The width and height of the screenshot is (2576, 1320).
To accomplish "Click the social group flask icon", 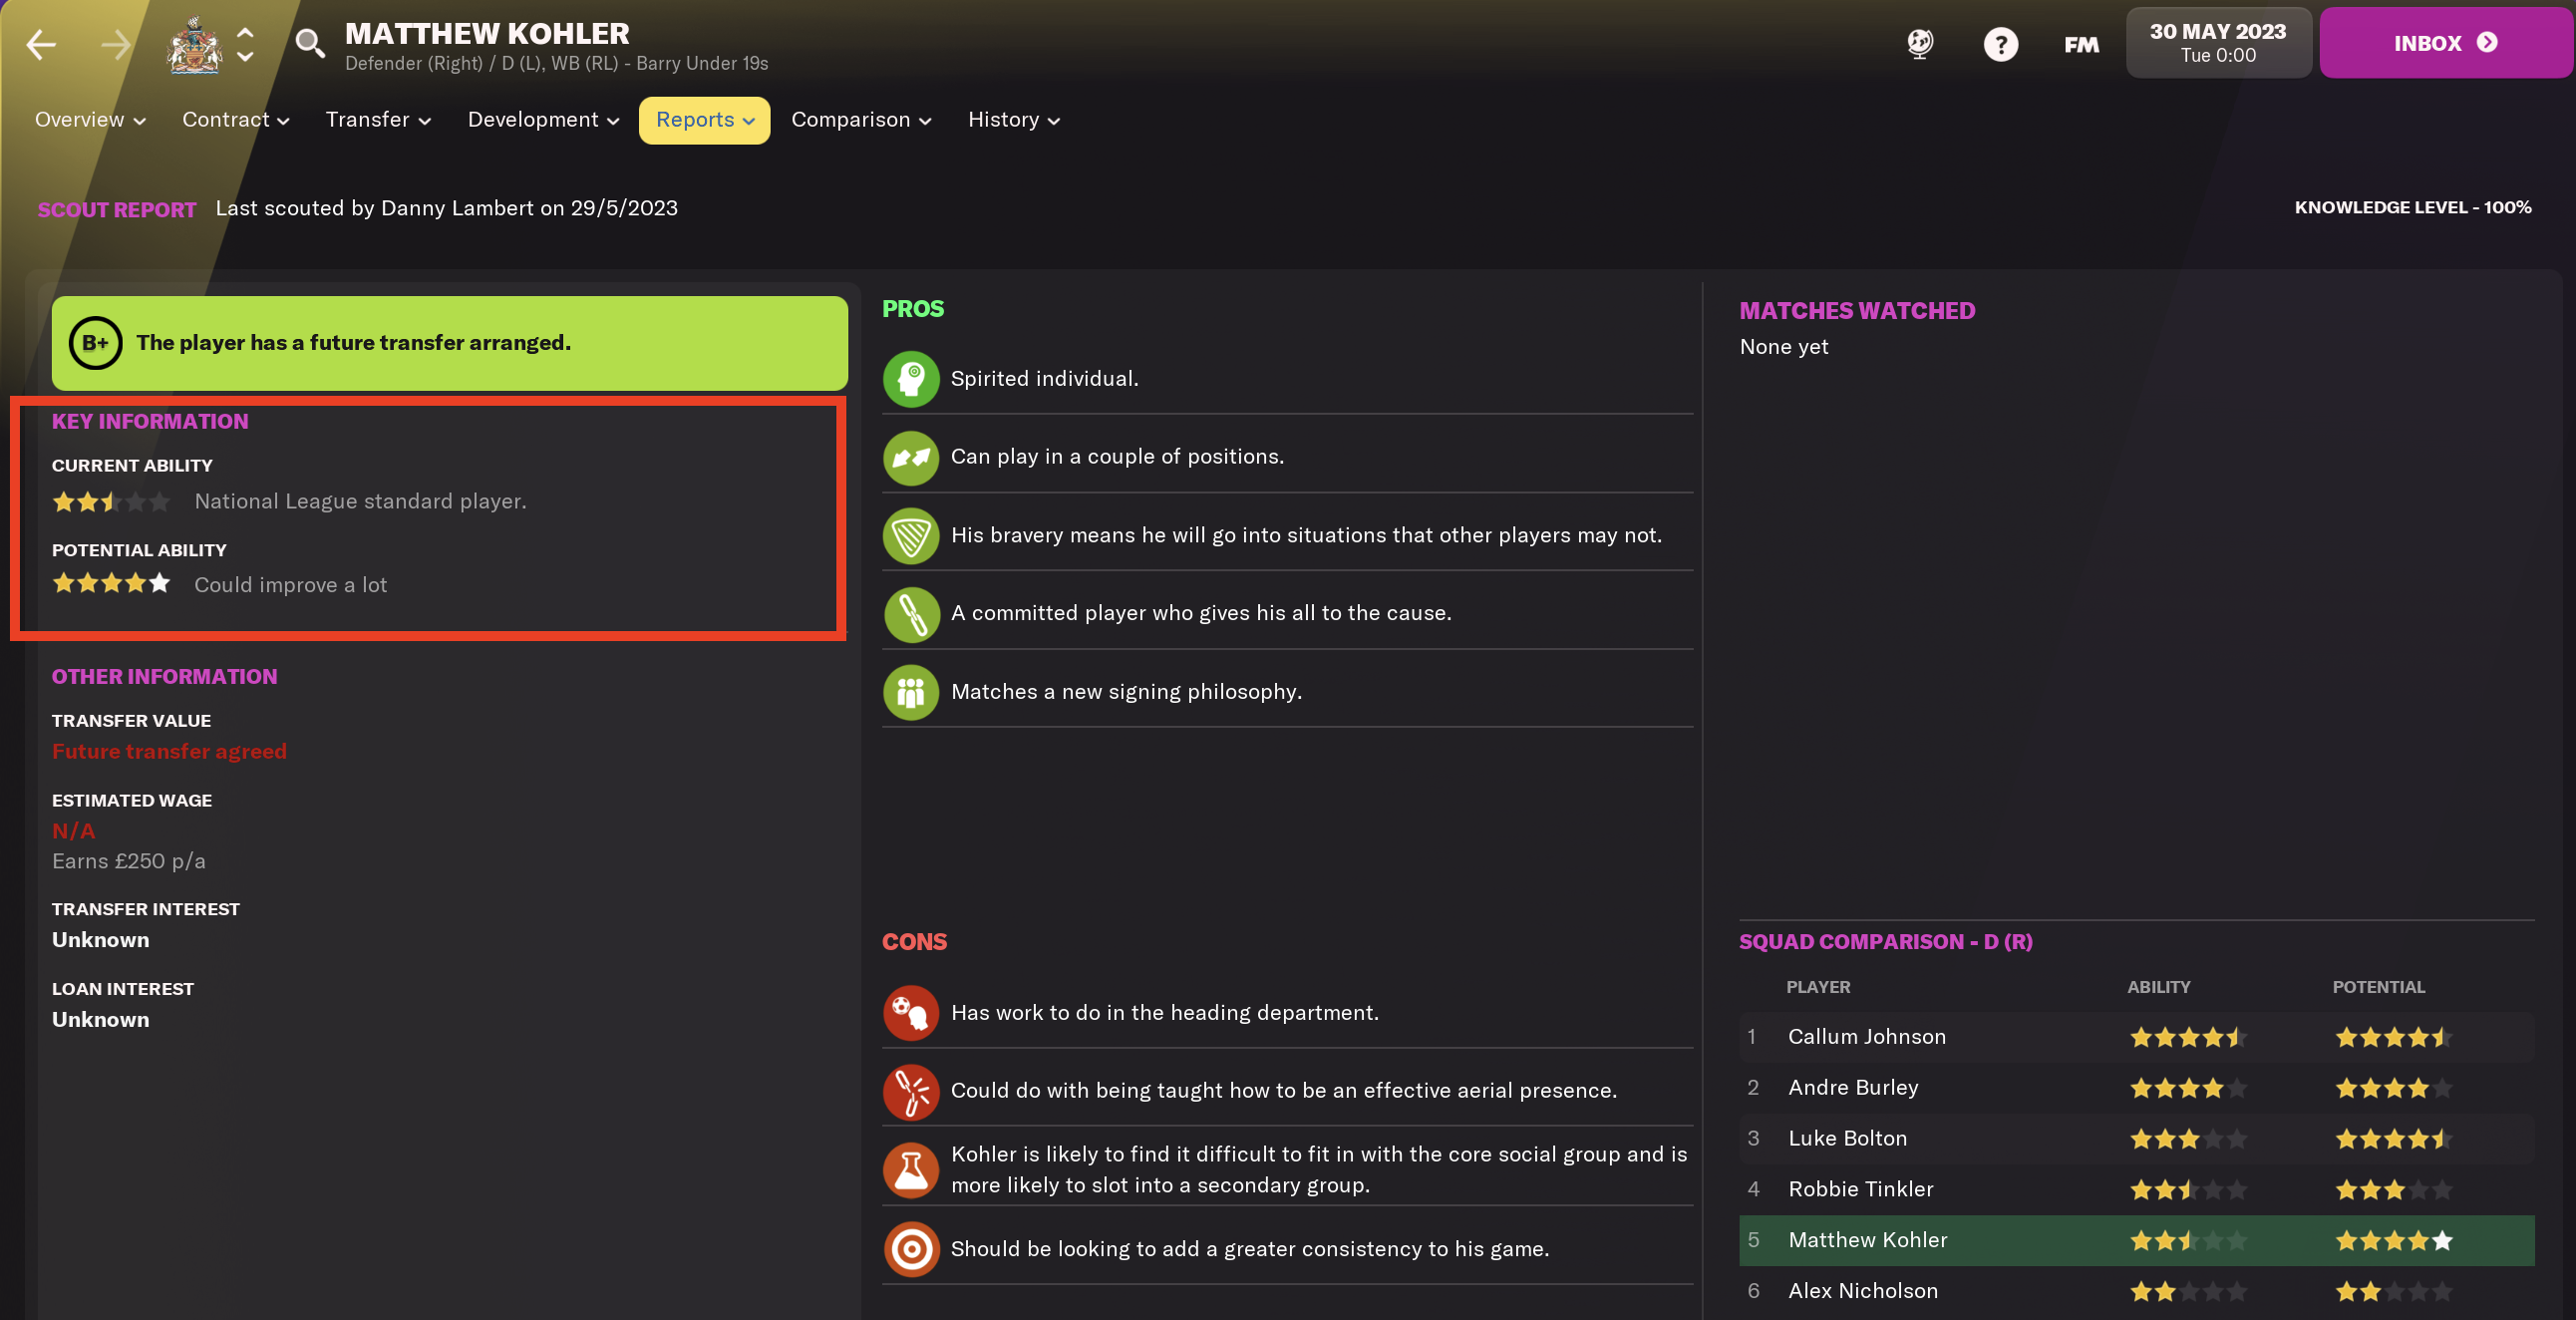I will pyautogui.click(x=911, y=1170).
